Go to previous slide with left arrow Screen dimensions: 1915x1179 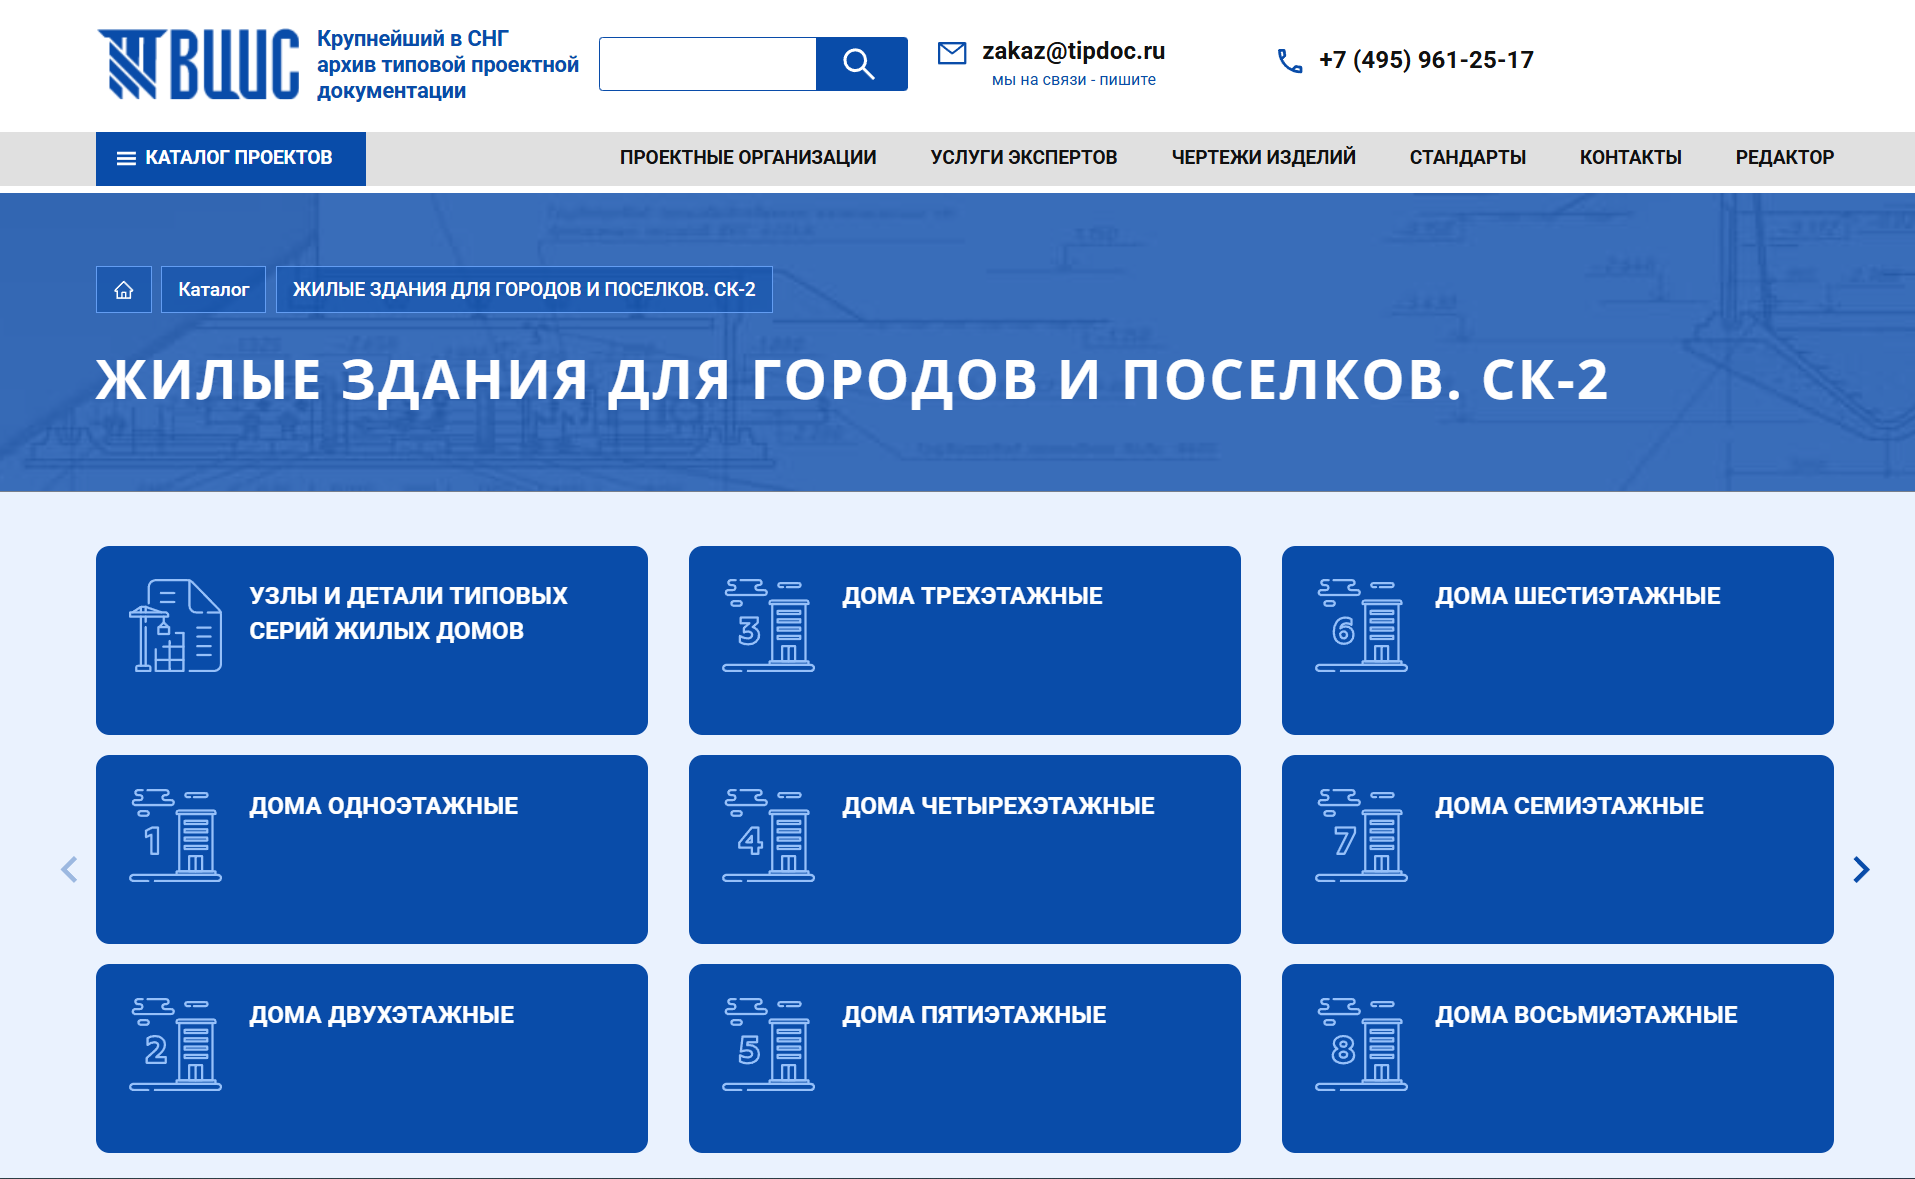click(69, 870)
